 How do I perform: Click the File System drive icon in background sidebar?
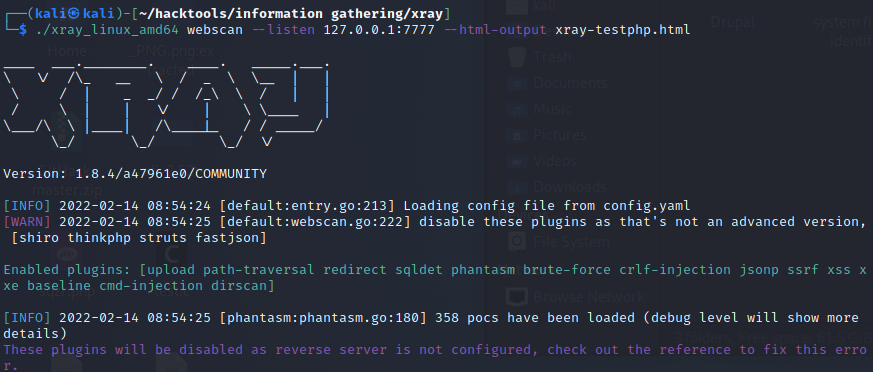pyautogui.click(x=517, y=242)
